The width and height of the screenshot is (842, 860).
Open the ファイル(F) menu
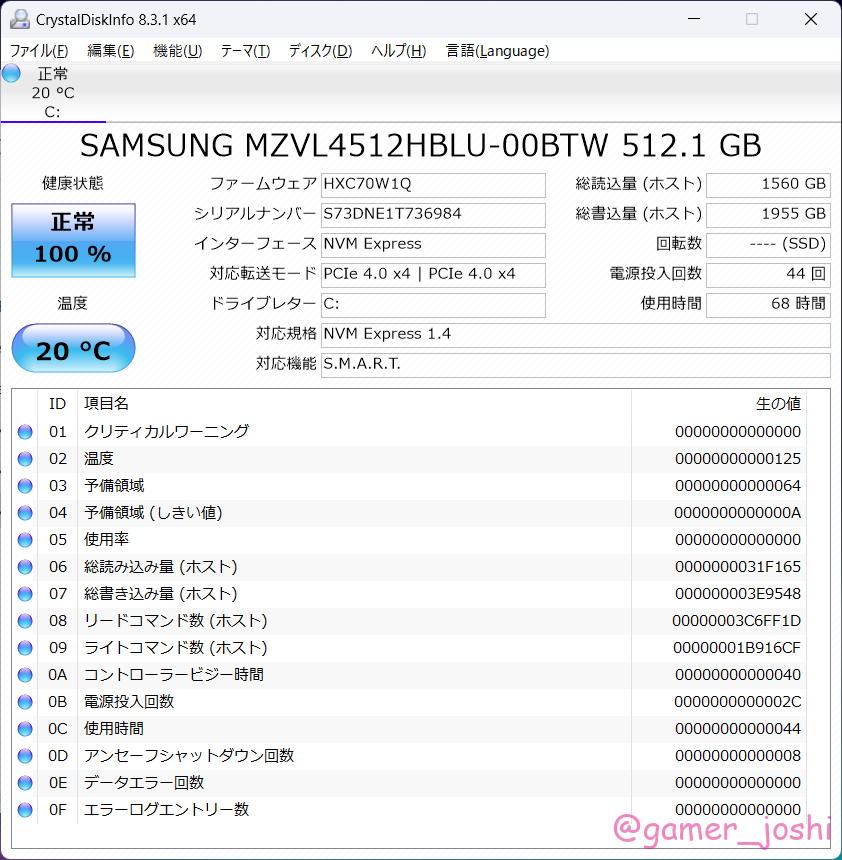click(x=39, y=51)
